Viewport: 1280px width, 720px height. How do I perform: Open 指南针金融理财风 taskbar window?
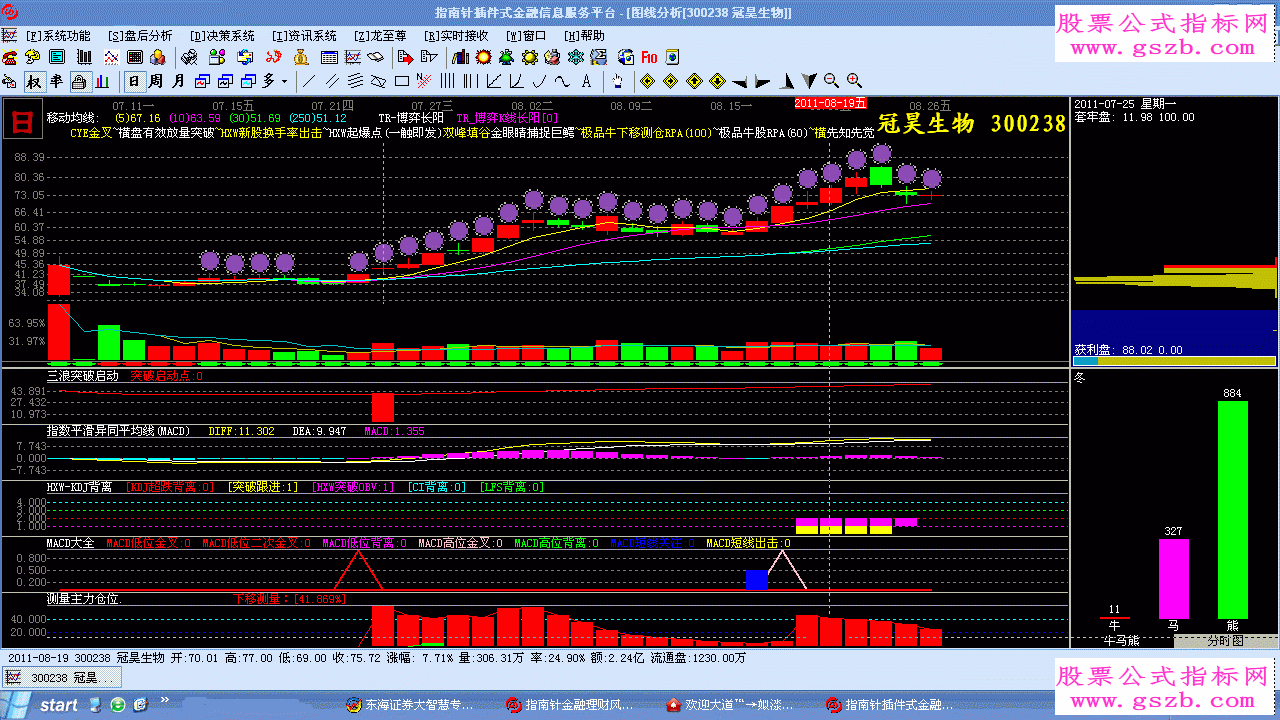coord(572,705)
